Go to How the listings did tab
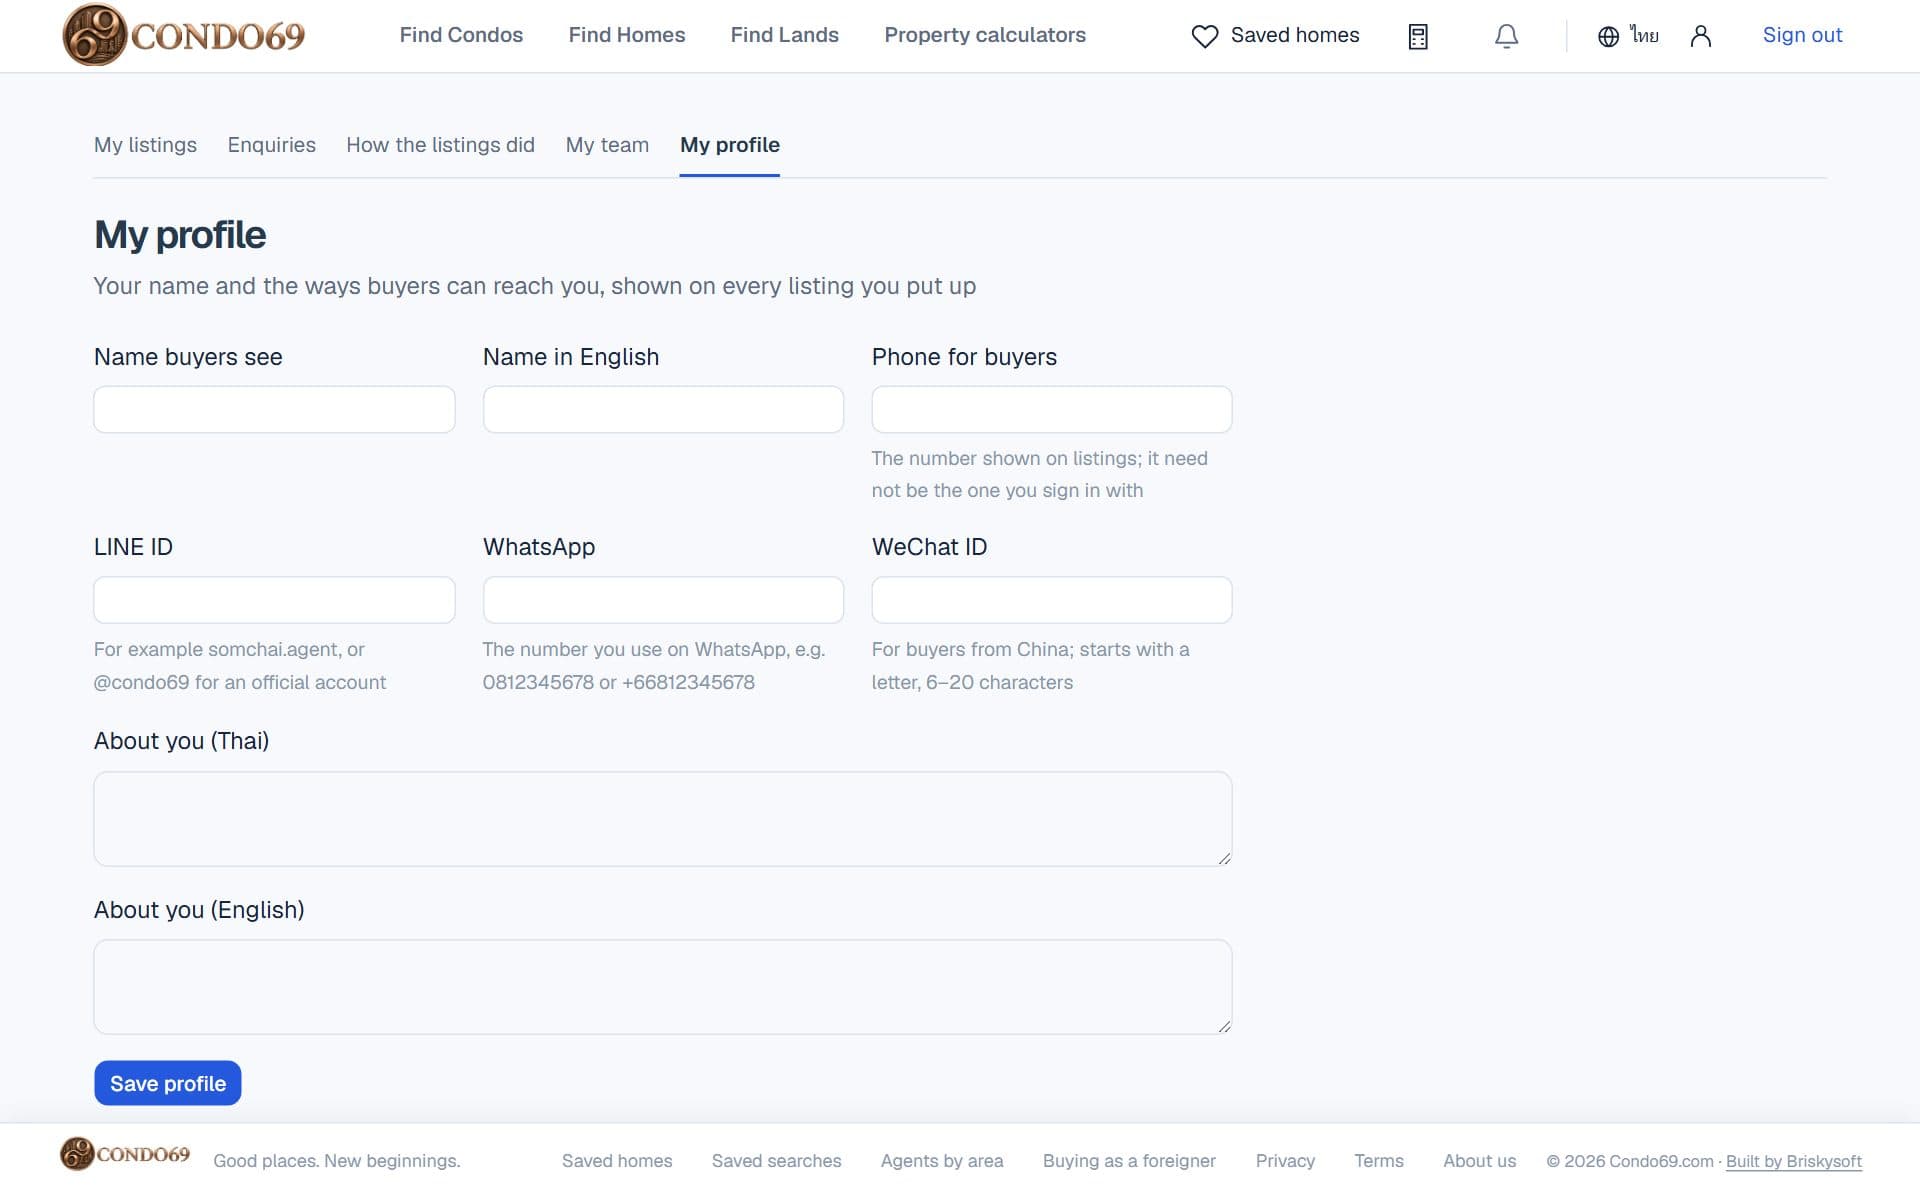 point(440,145)
